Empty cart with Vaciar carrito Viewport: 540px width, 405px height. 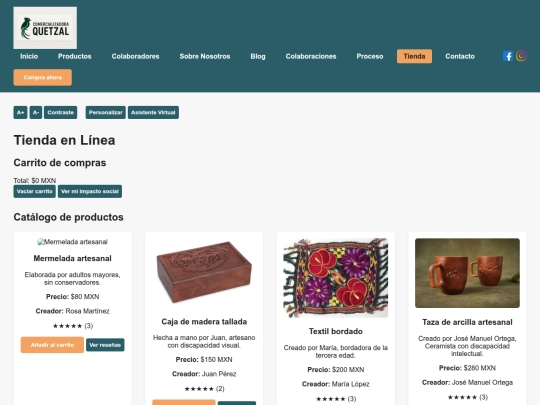(x=34, y=191)
